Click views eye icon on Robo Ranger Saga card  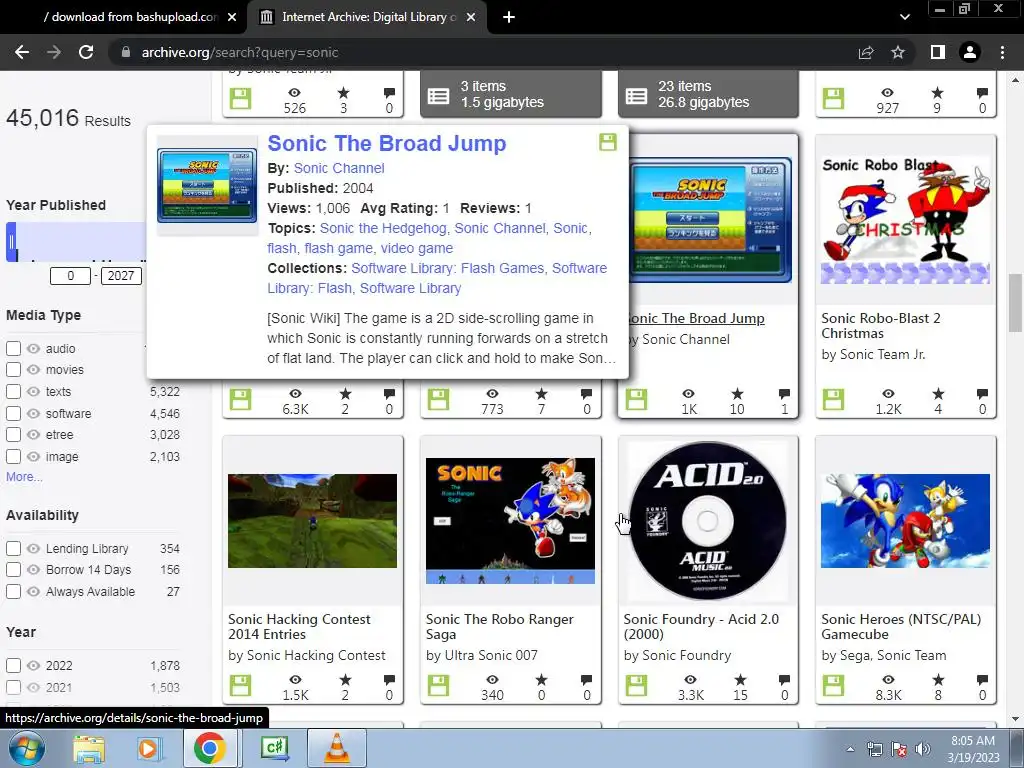tap(492, 680)
